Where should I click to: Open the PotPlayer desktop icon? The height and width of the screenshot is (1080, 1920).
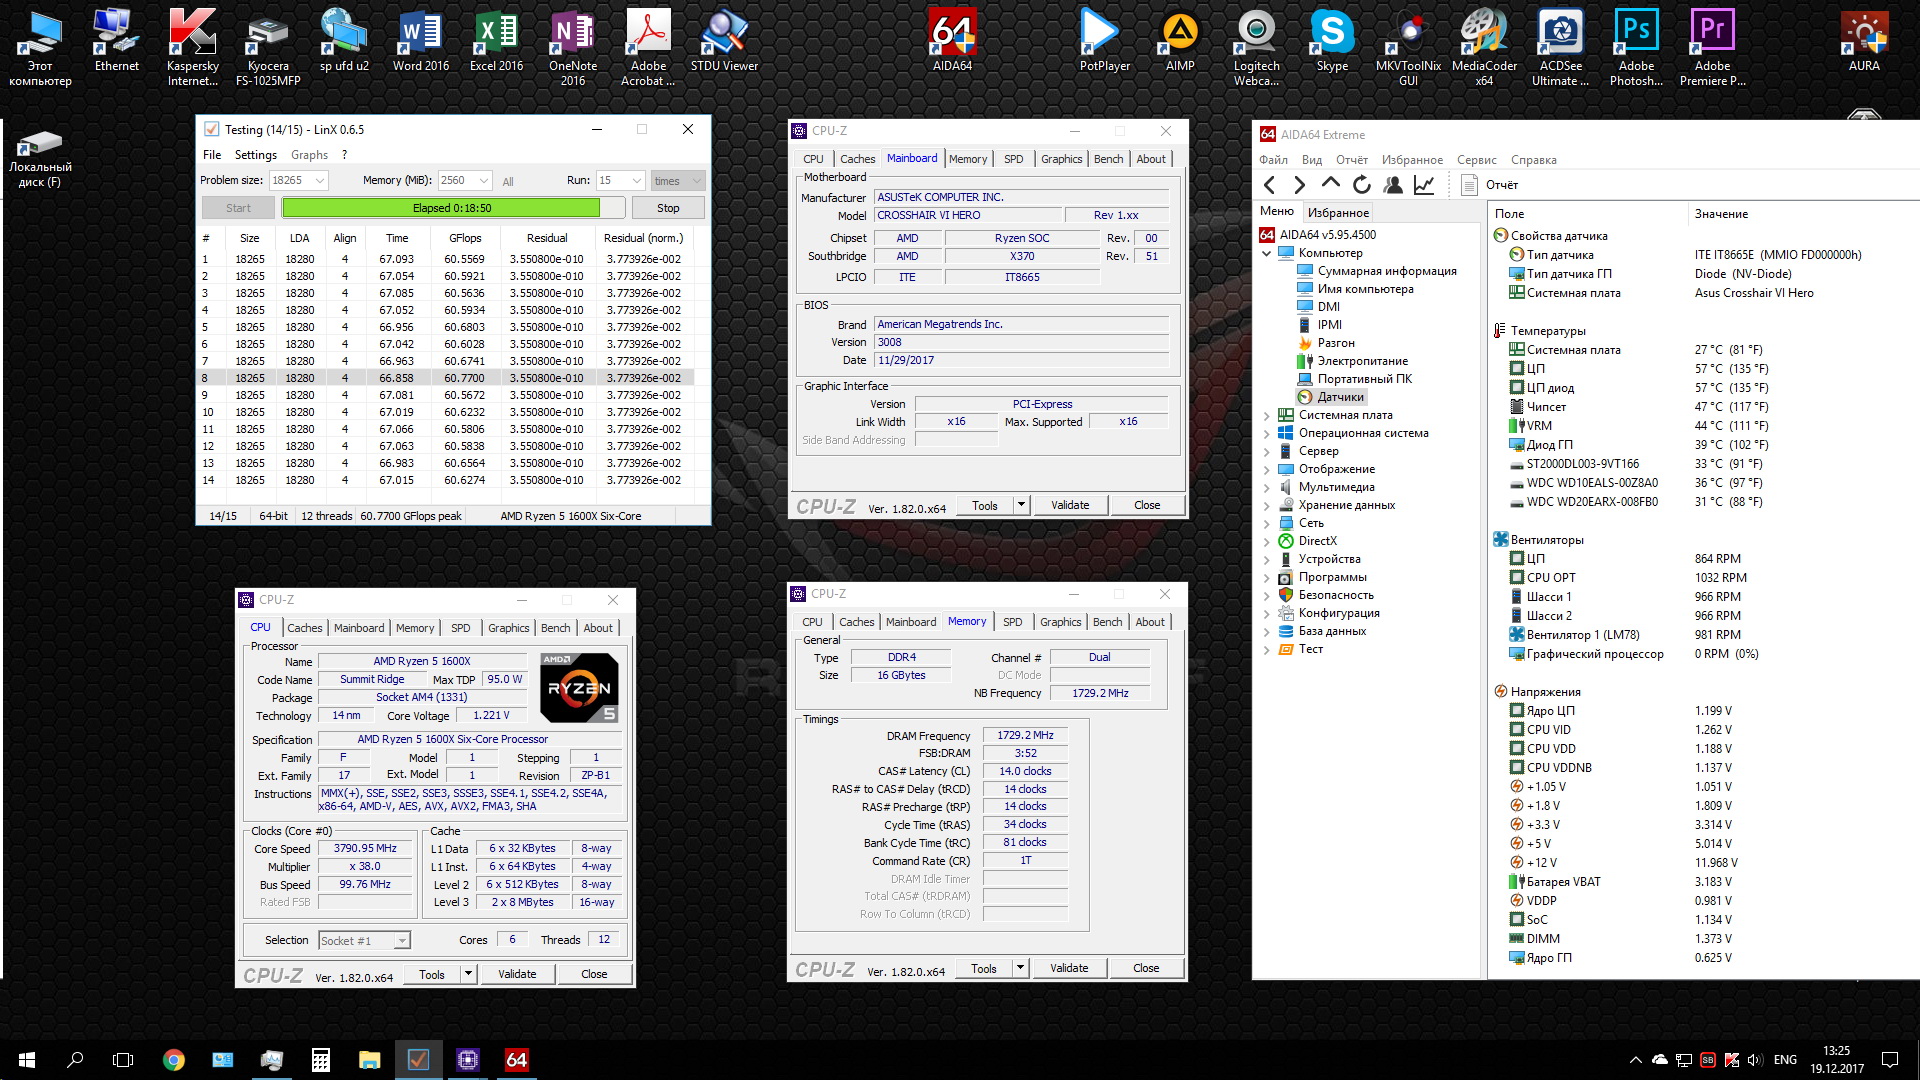pyautogui.click(x=1104, y=42)
